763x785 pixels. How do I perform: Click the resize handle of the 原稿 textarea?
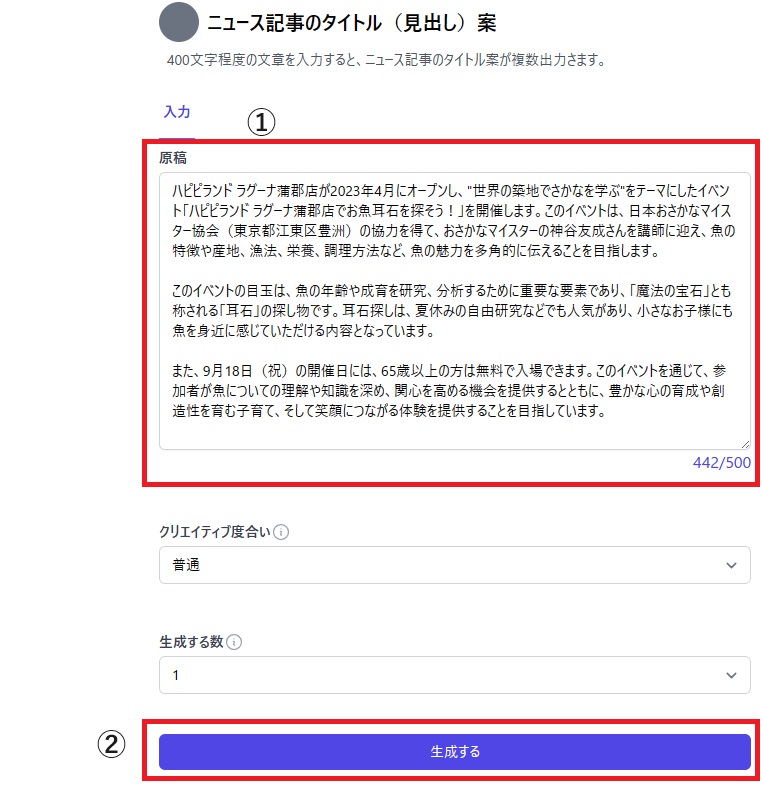(x=745, y=444)
